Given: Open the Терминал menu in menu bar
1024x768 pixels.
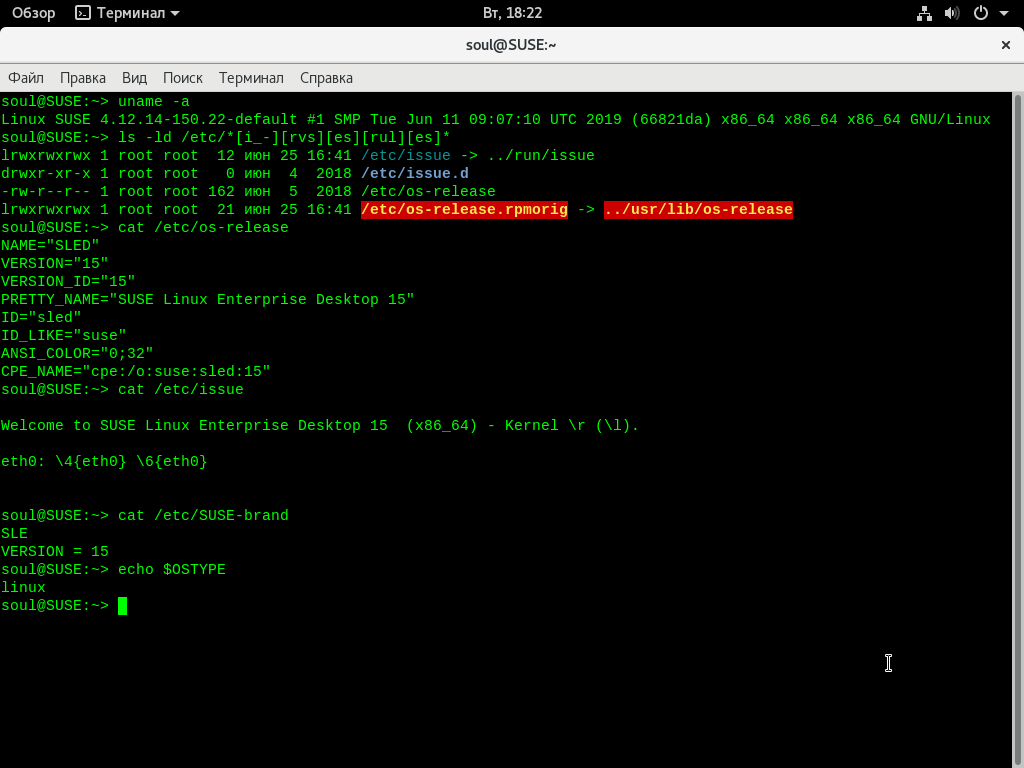Looking at the screenshot, I should click(251, 78).
